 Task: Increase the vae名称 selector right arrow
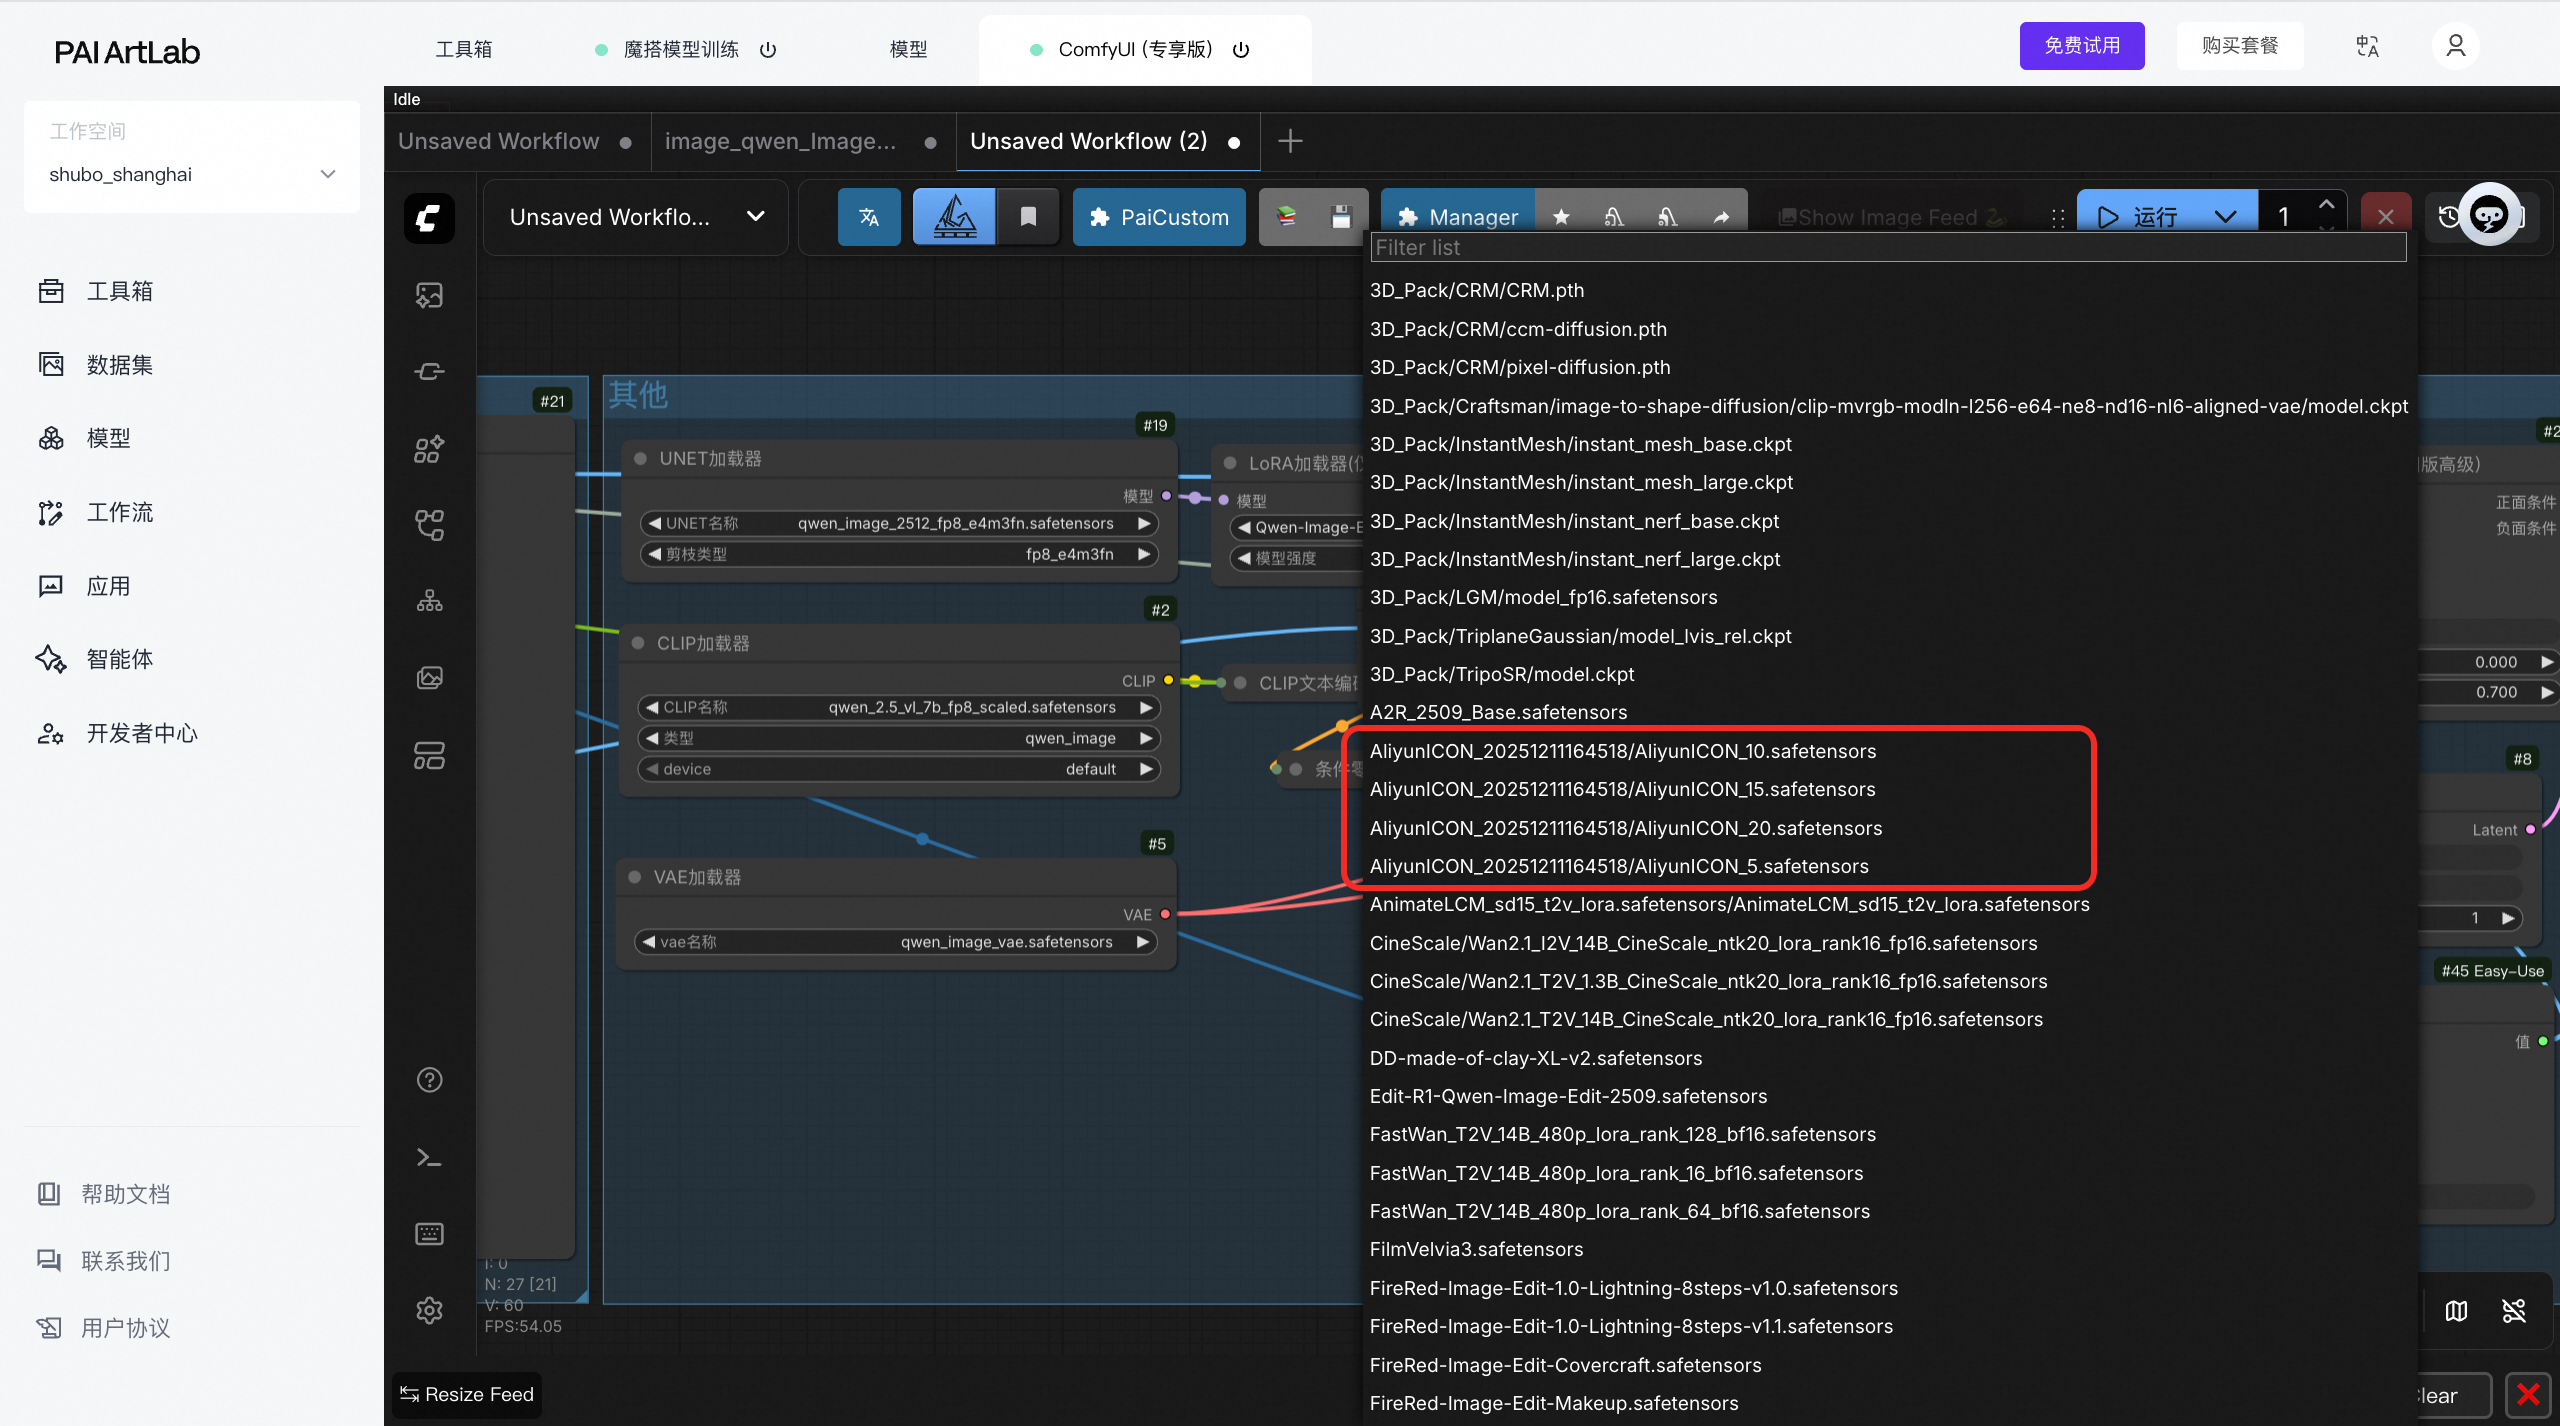click(1143, 942)
